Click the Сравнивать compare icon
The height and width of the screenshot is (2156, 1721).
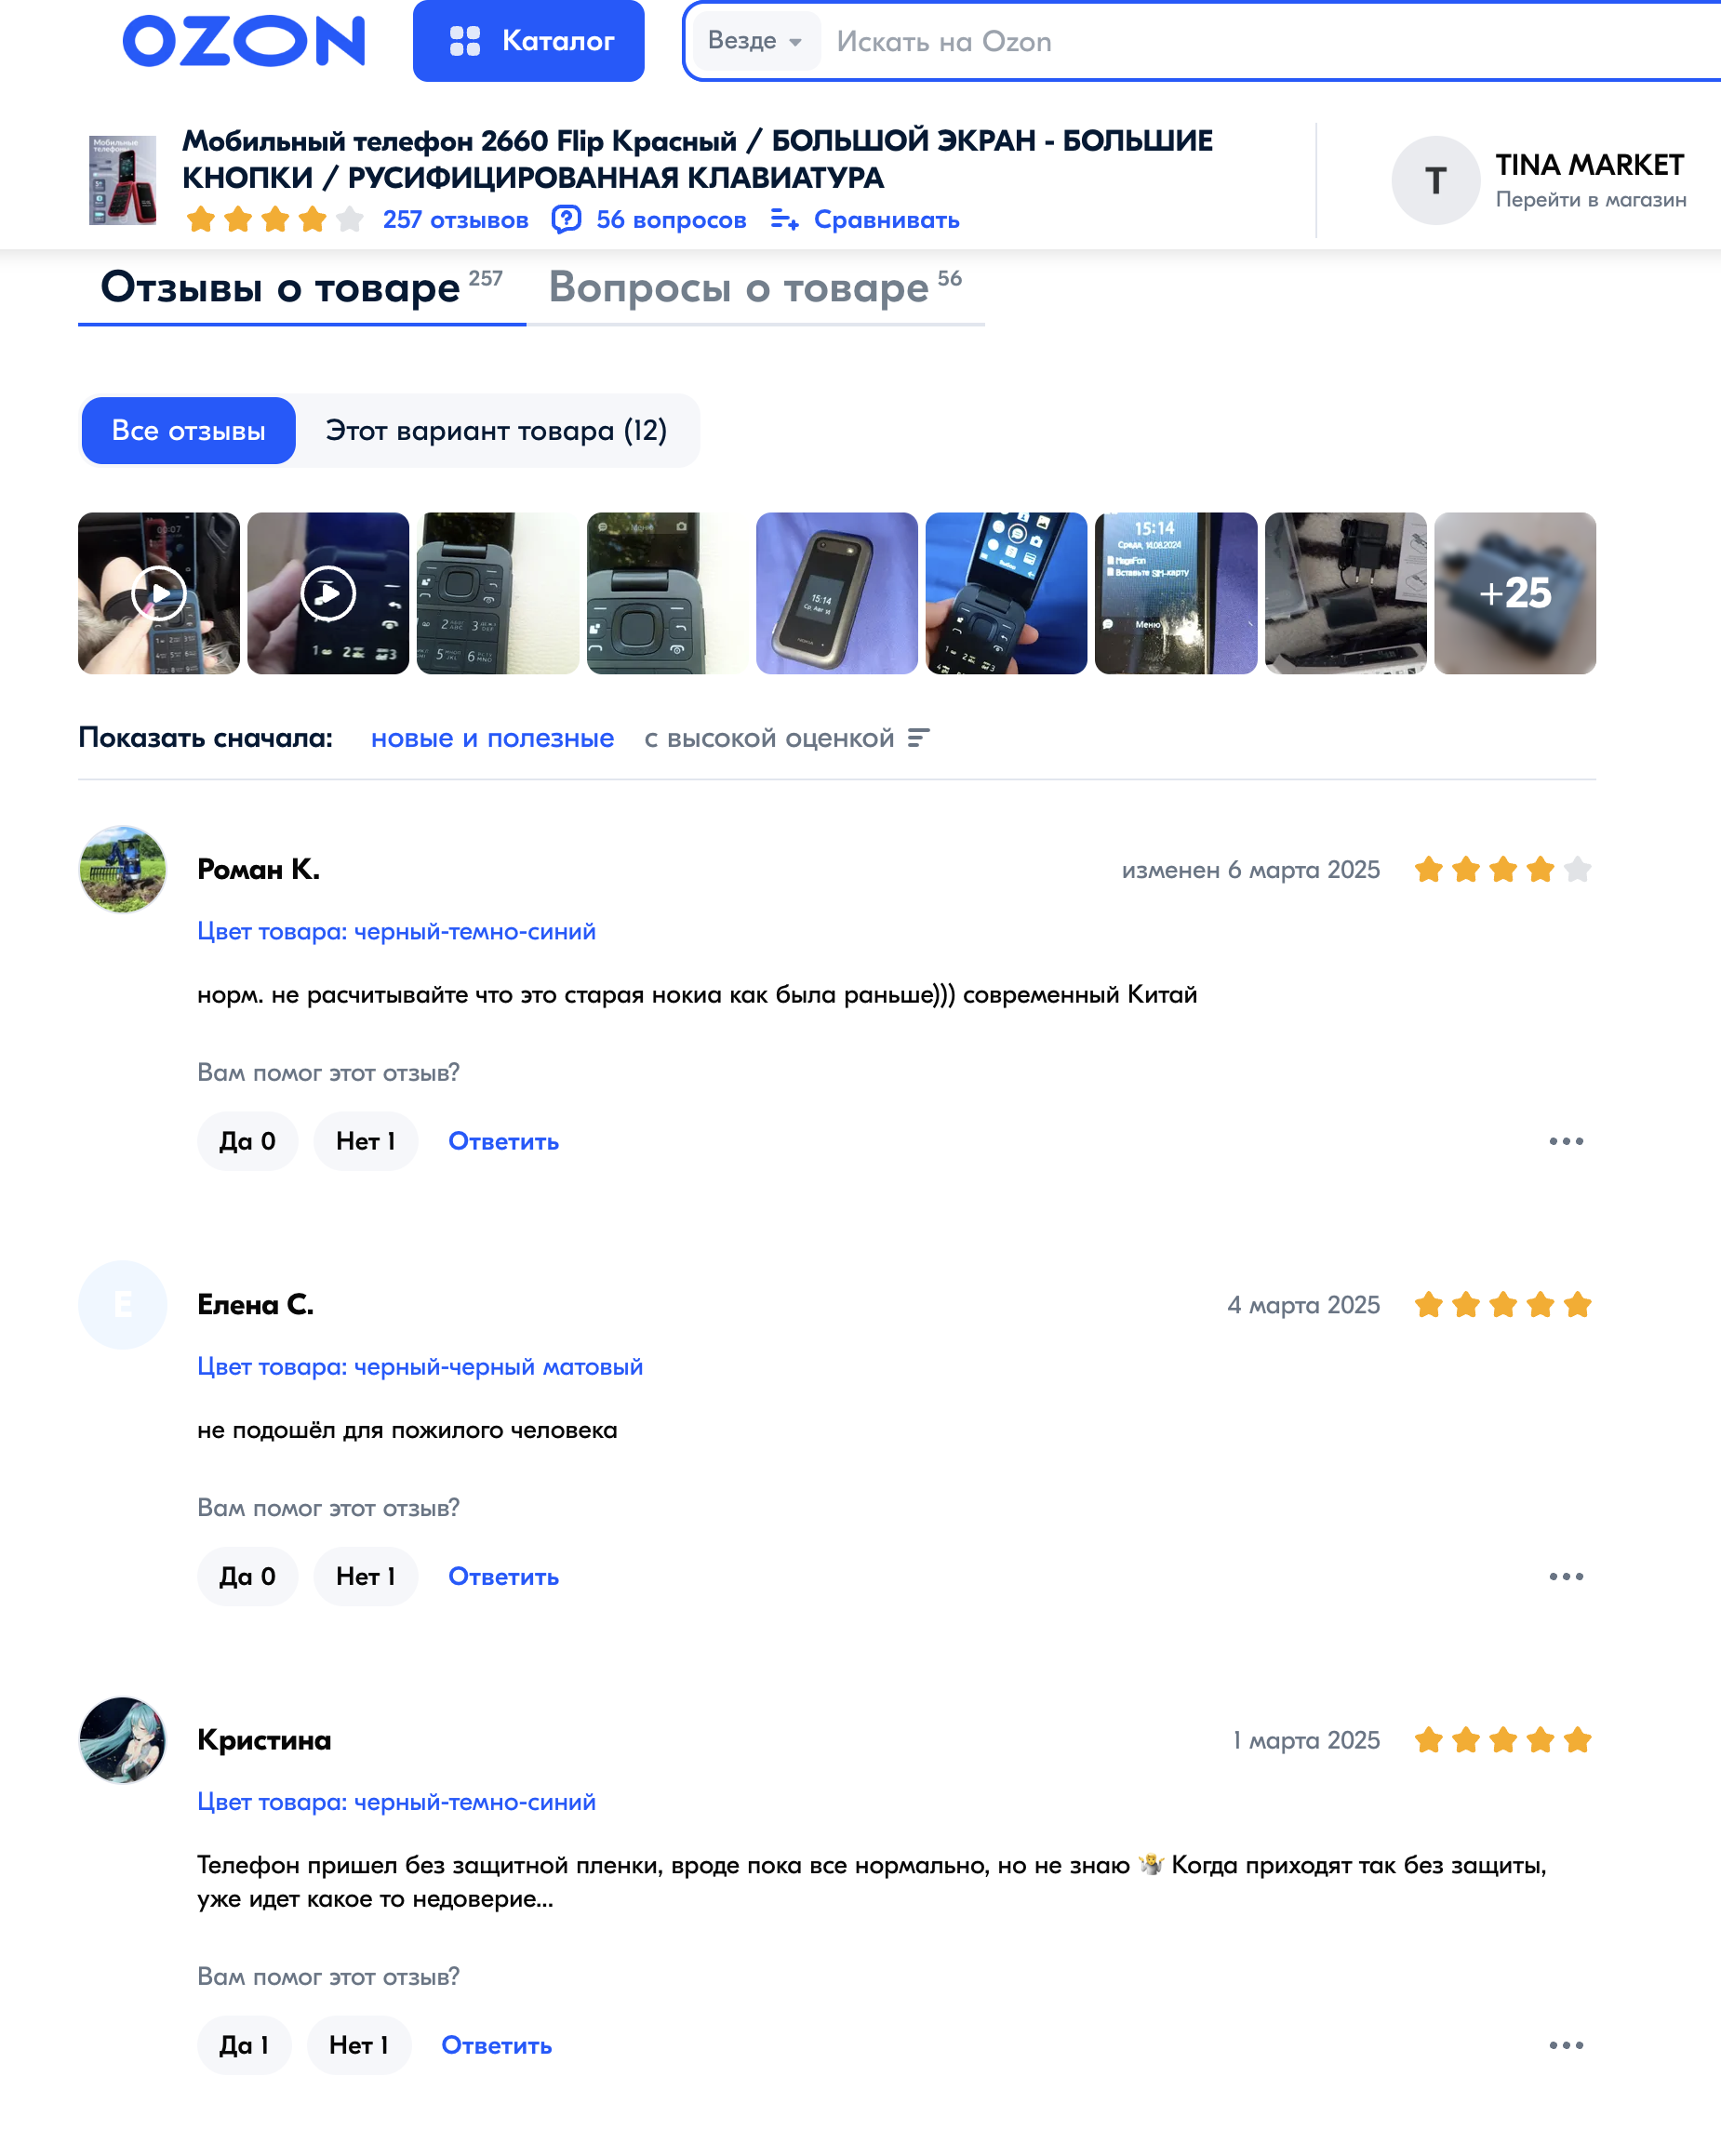pyautogui.click(x=784, y=219)
